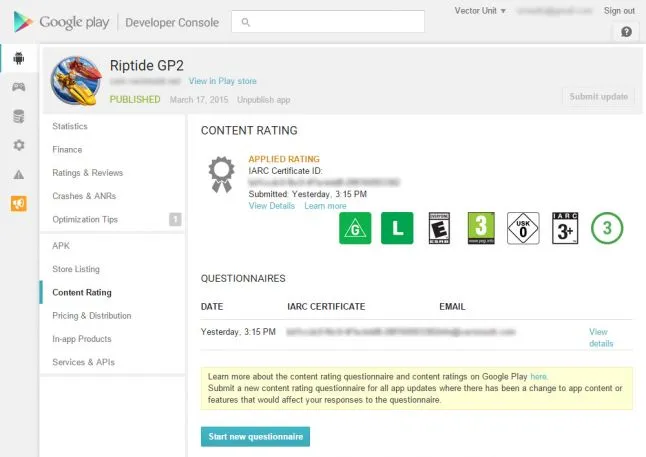Open Services & APIs section
The width and height of the screenshot is (646, 457).
click(x=84, y=362)
